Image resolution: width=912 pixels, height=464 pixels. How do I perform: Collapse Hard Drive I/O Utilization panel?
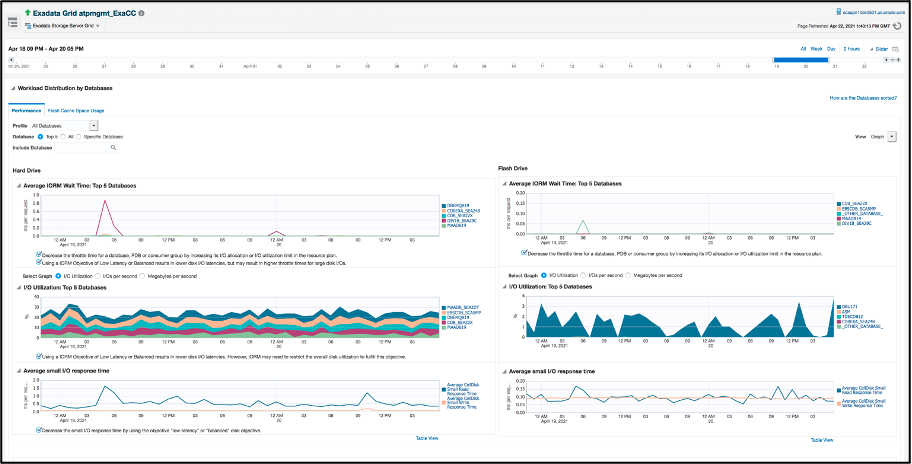click(19, 287)
